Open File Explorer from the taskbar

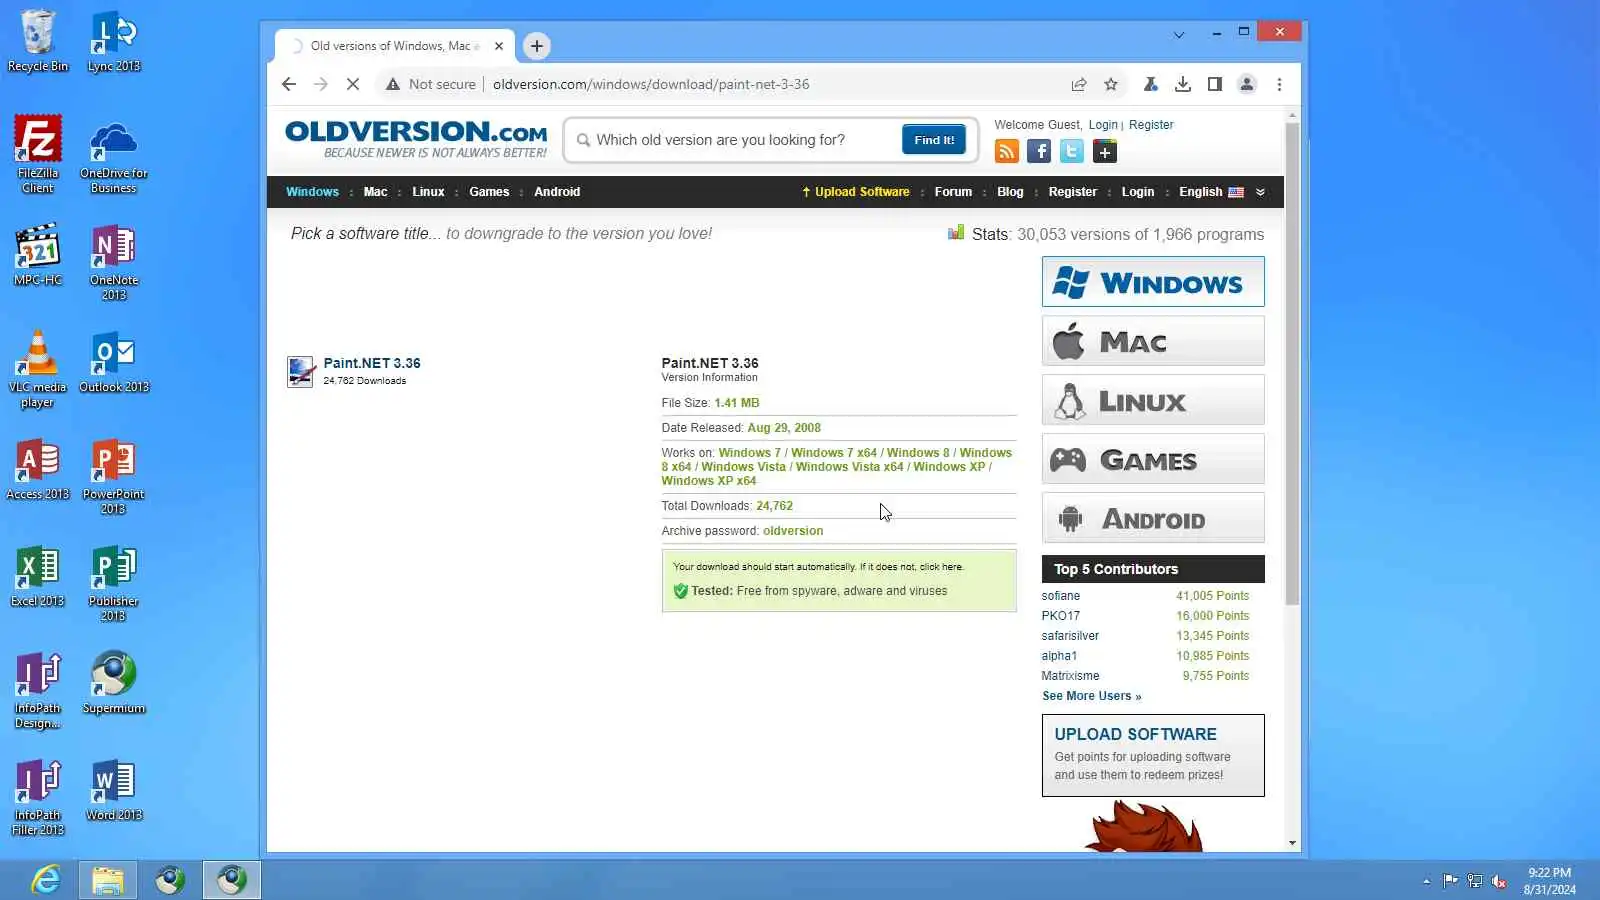pos(107,880)
